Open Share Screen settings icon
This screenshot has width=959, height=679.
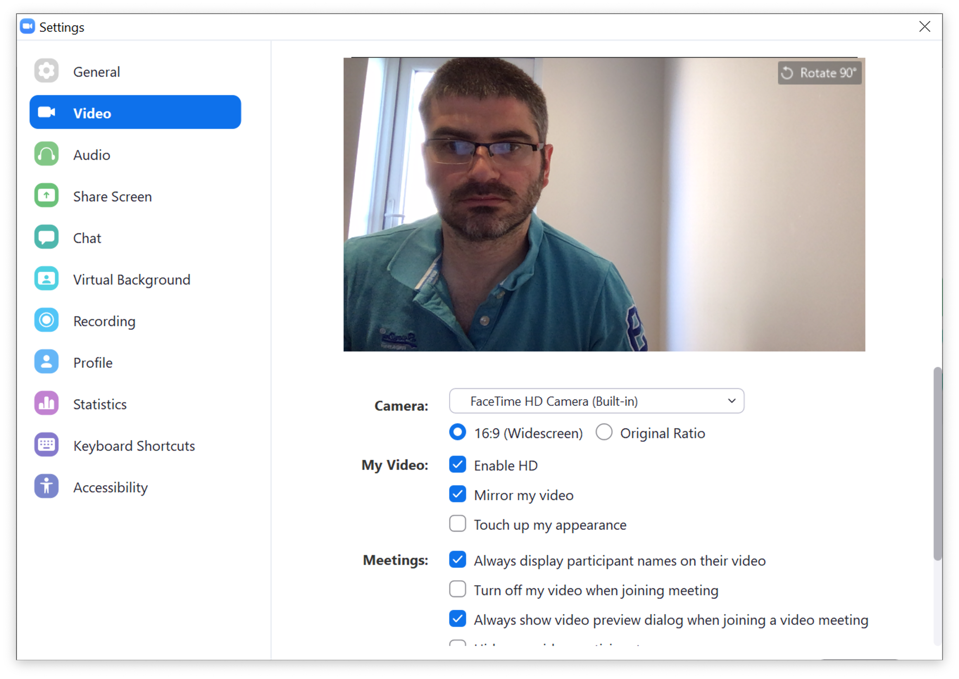coord(46,196)
